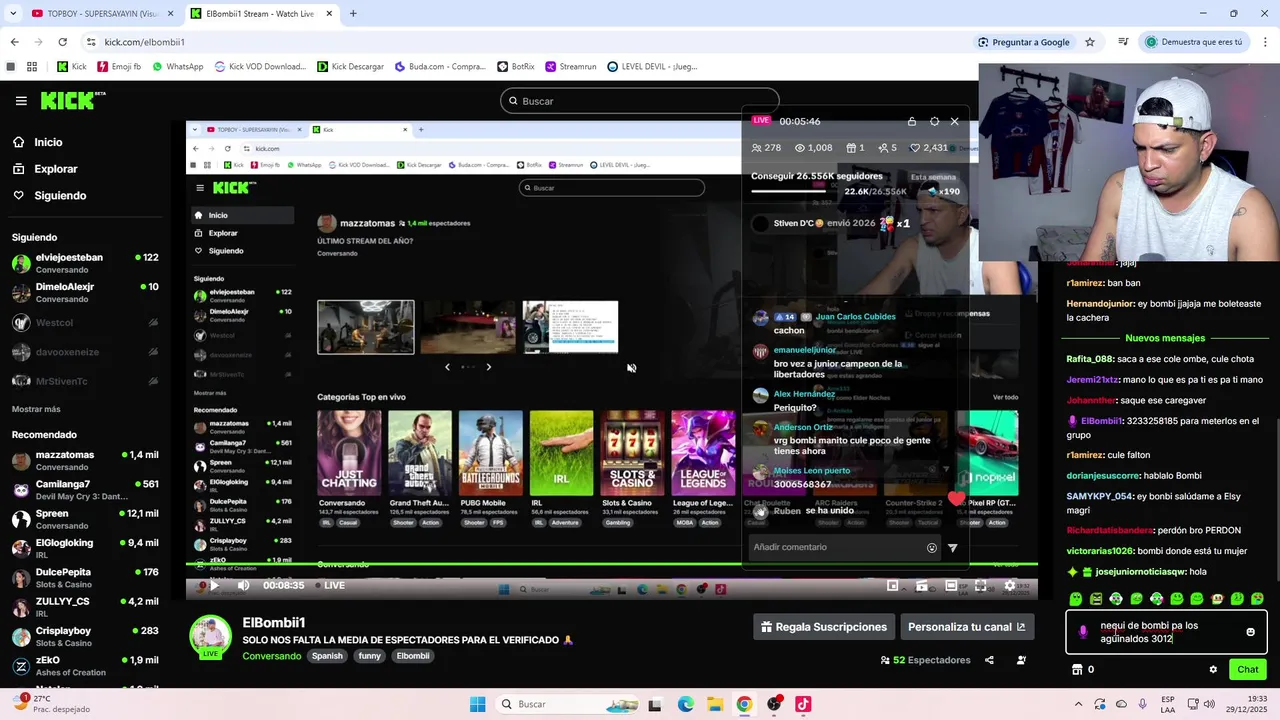Viewport: 1280px width, 720px height.
Task: Open the emoji picker in chat input
Action: 1250,632
